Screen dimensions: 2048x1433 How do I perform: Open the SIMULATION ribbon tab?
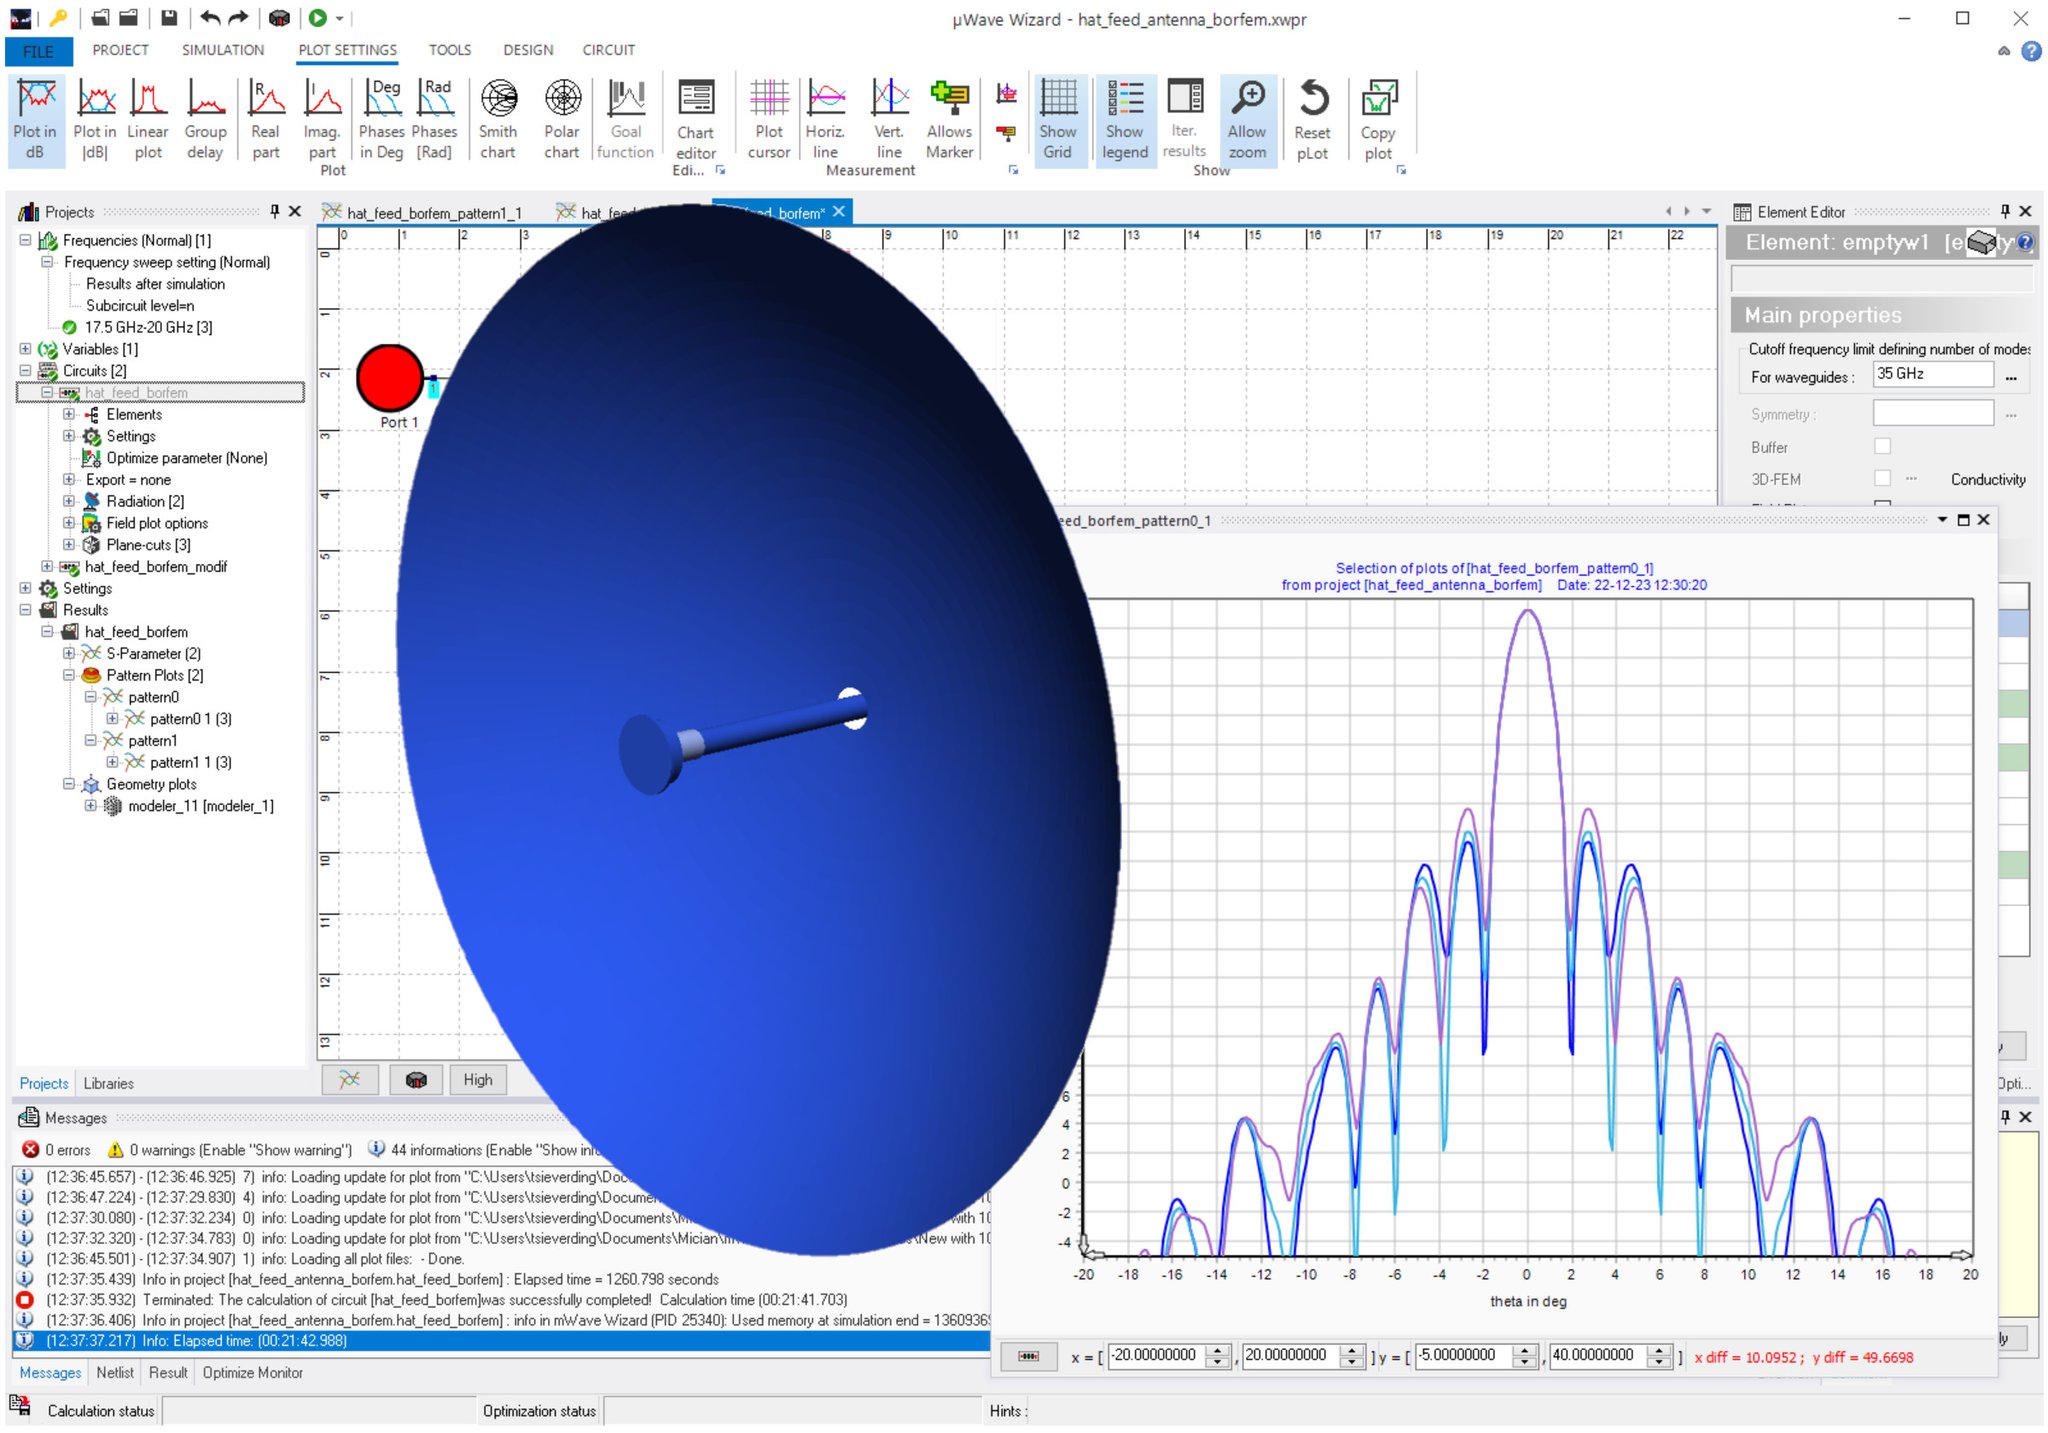(x=223, y=50)
